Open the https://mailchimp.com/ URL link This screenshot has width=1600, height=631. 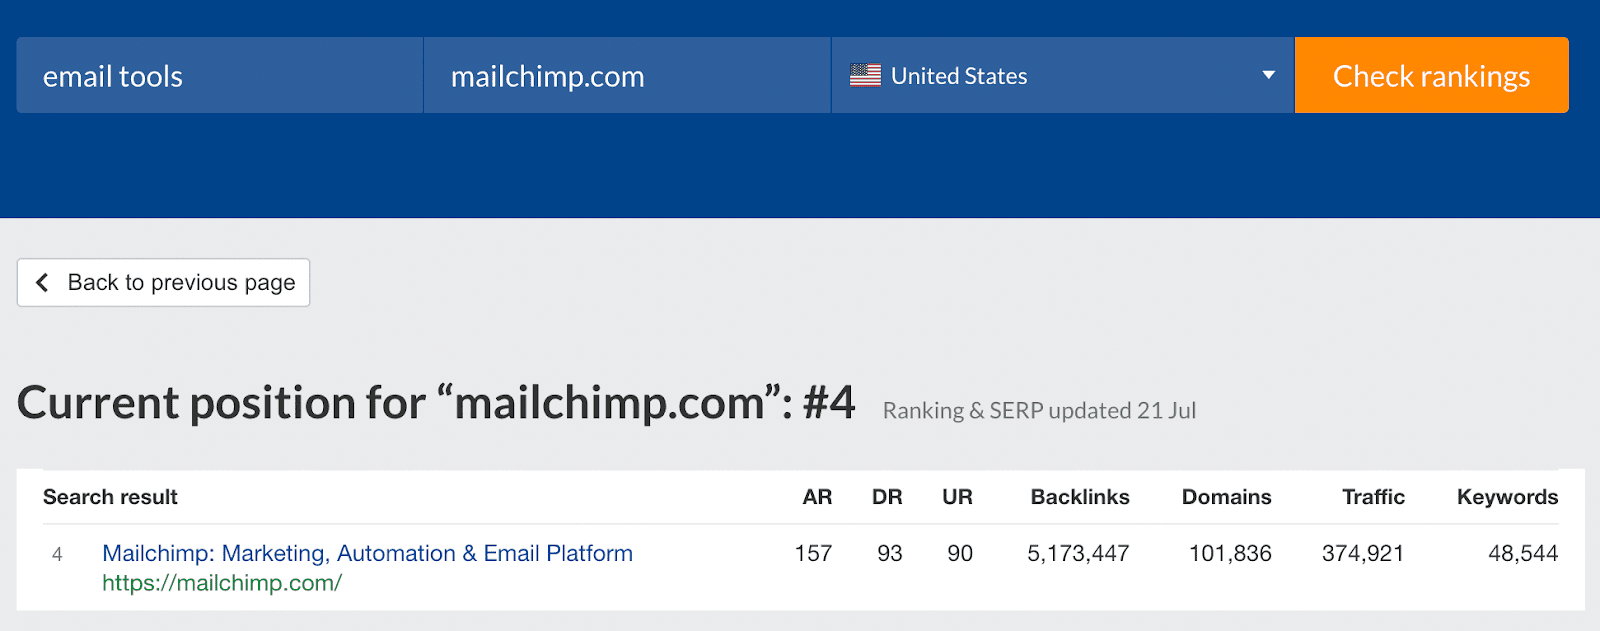coord(222,583)
